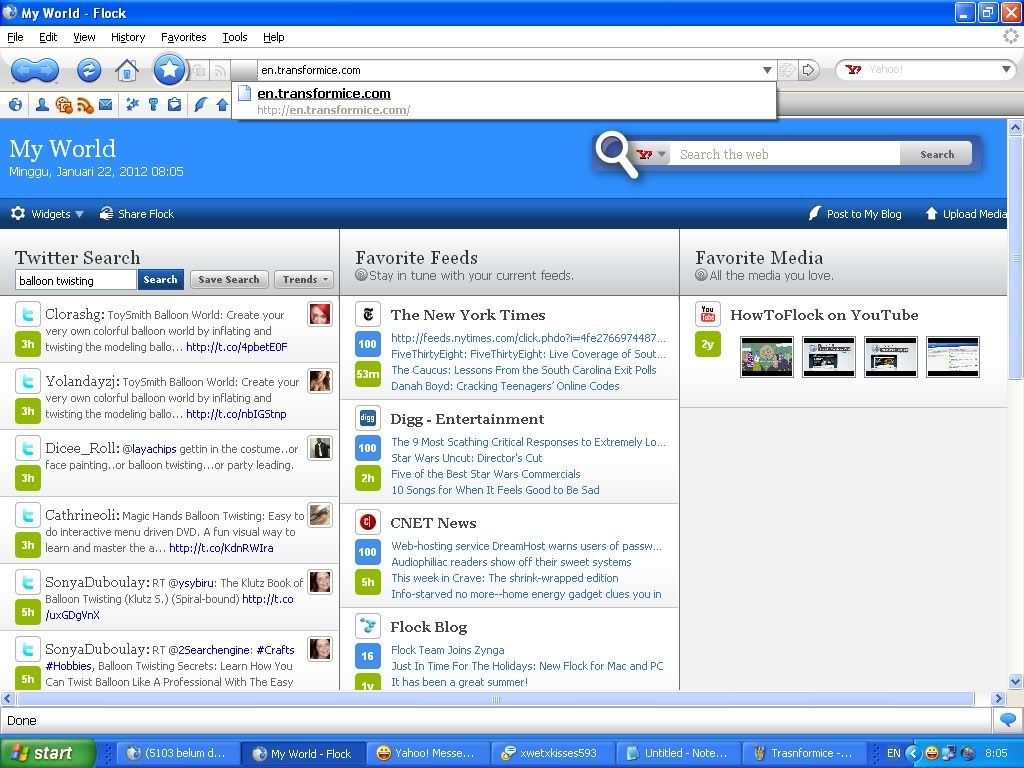This screenshot has height=768, width=1024.
Task: Open the Favorites menu
Action: 184,37
